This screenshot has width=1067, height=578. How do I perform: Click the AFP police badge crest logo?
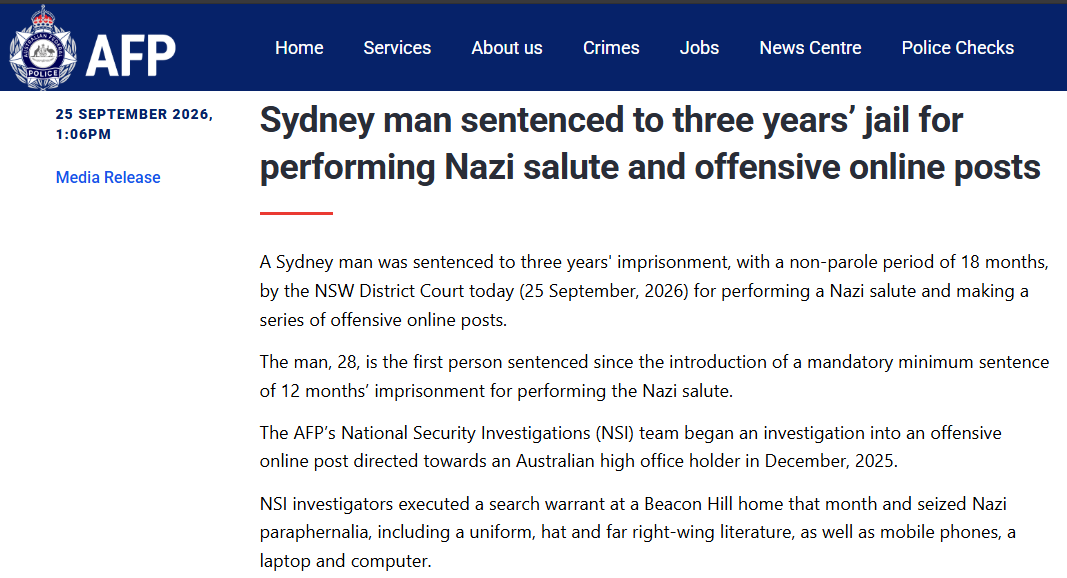(43, 48)
